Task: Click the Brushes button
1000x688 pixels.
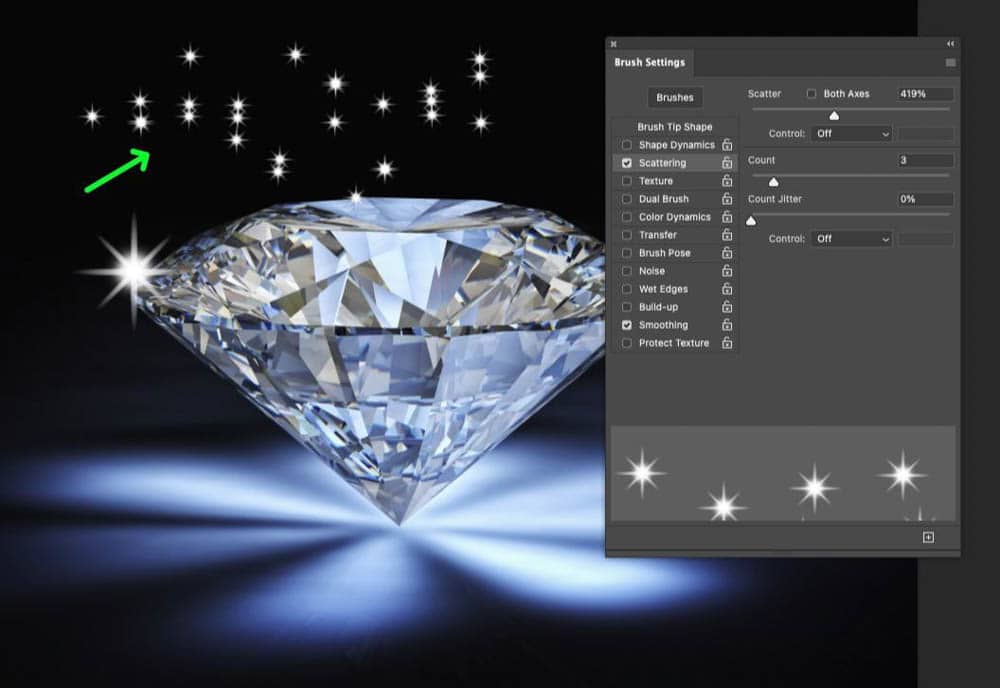Action: (x=675, y=98)
